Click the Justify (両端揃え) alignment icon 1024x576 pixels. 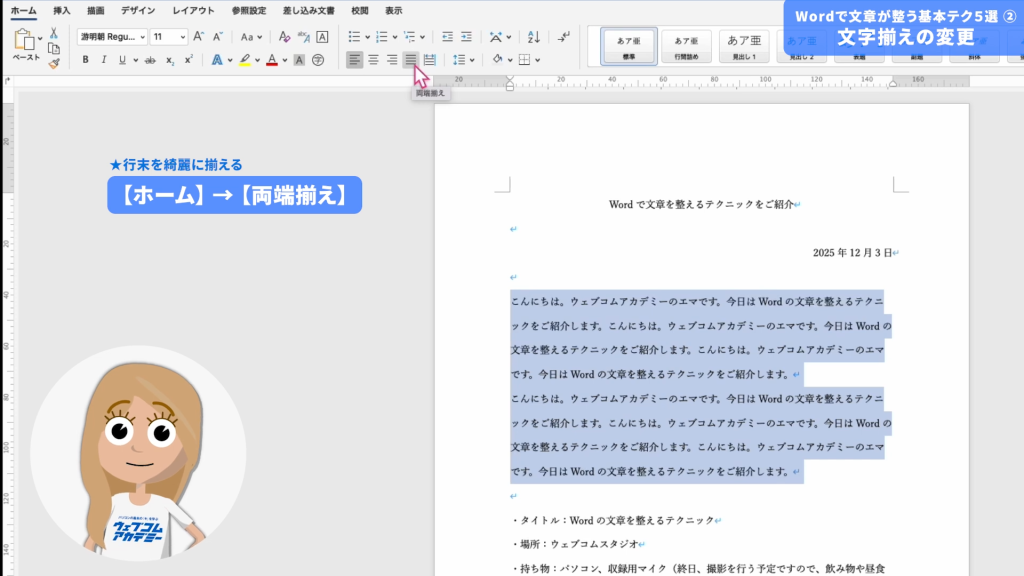tap(410, 60)
